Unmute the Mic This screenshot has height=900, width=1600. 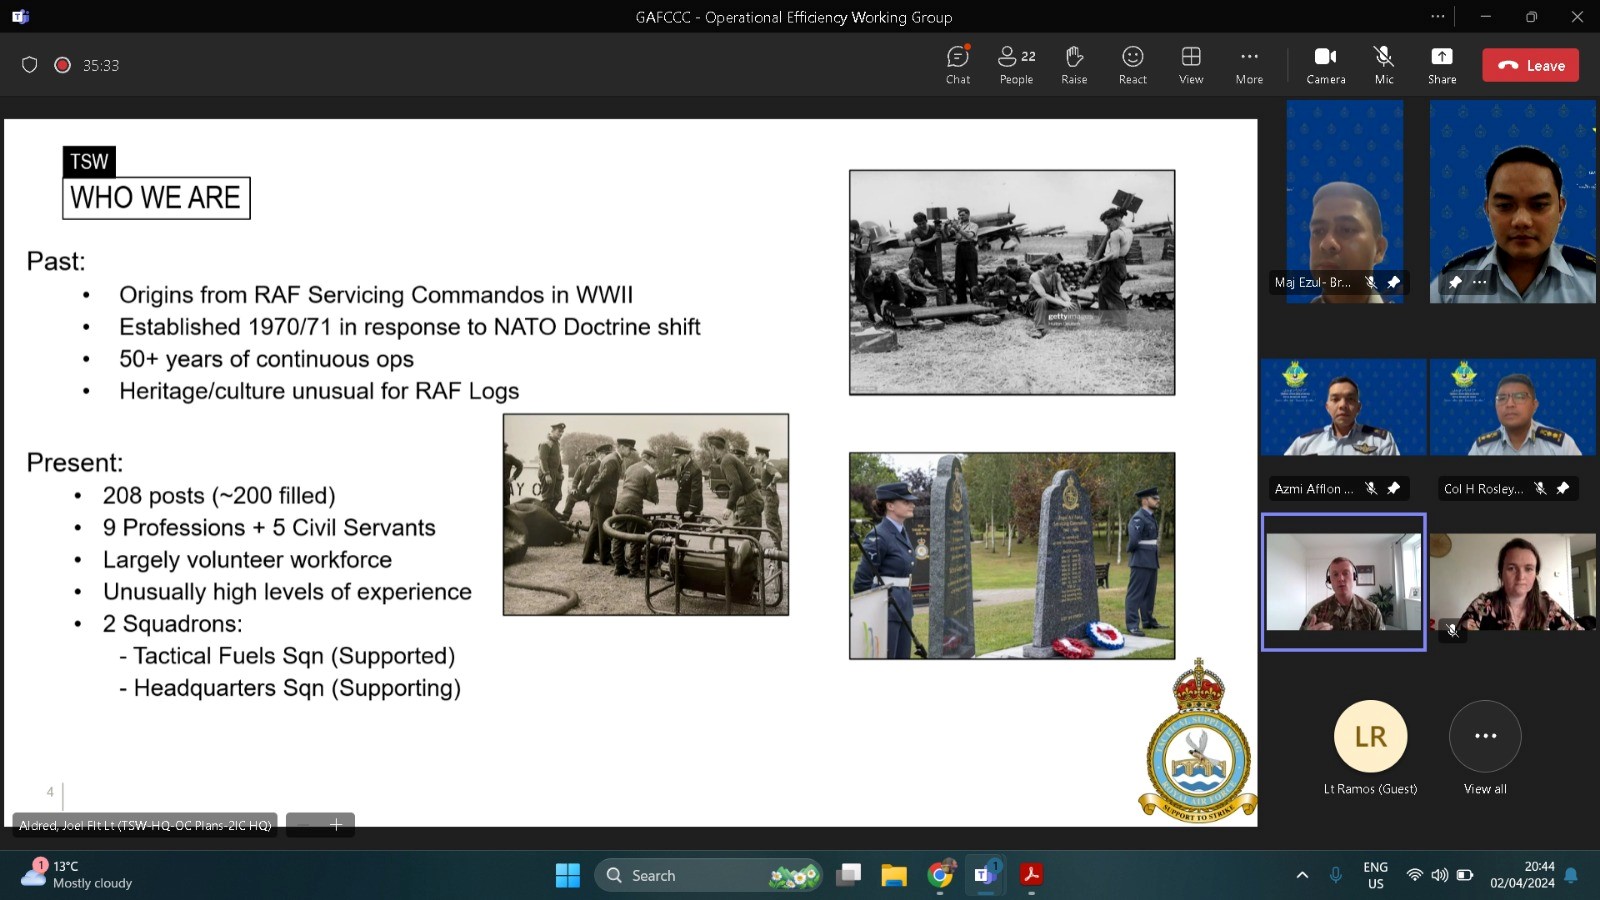[1384, 65]
